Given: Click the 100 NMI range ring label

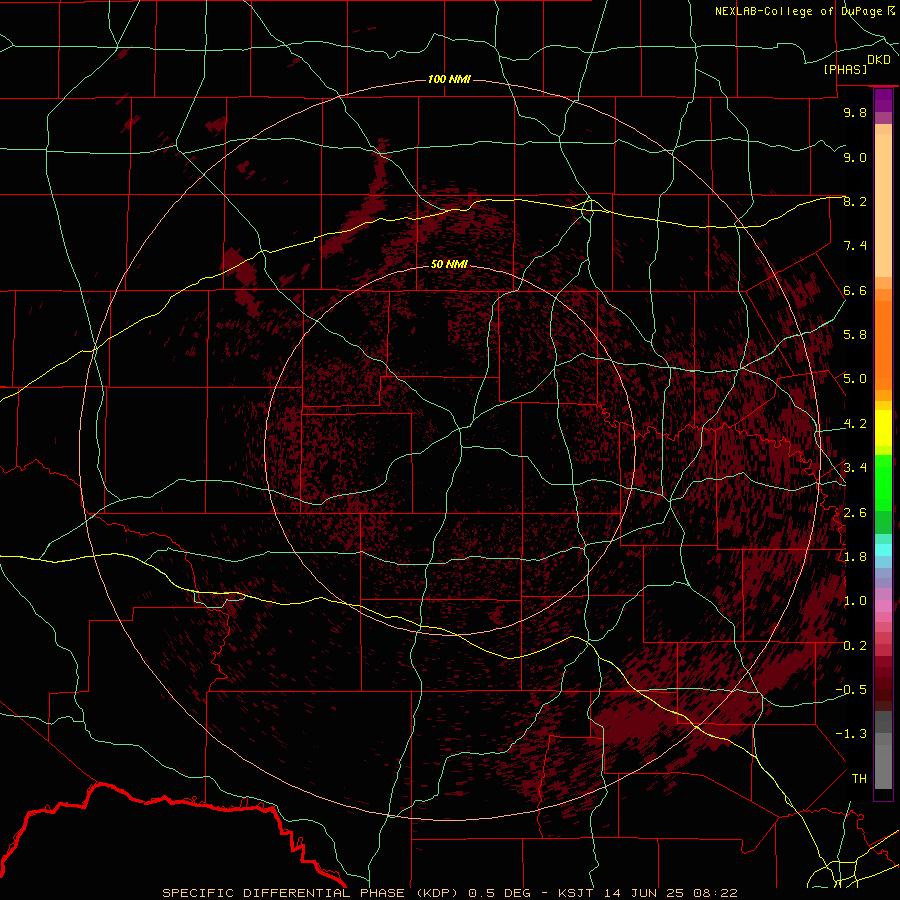Looking at the screenshot, I should (x=449, y=79).
